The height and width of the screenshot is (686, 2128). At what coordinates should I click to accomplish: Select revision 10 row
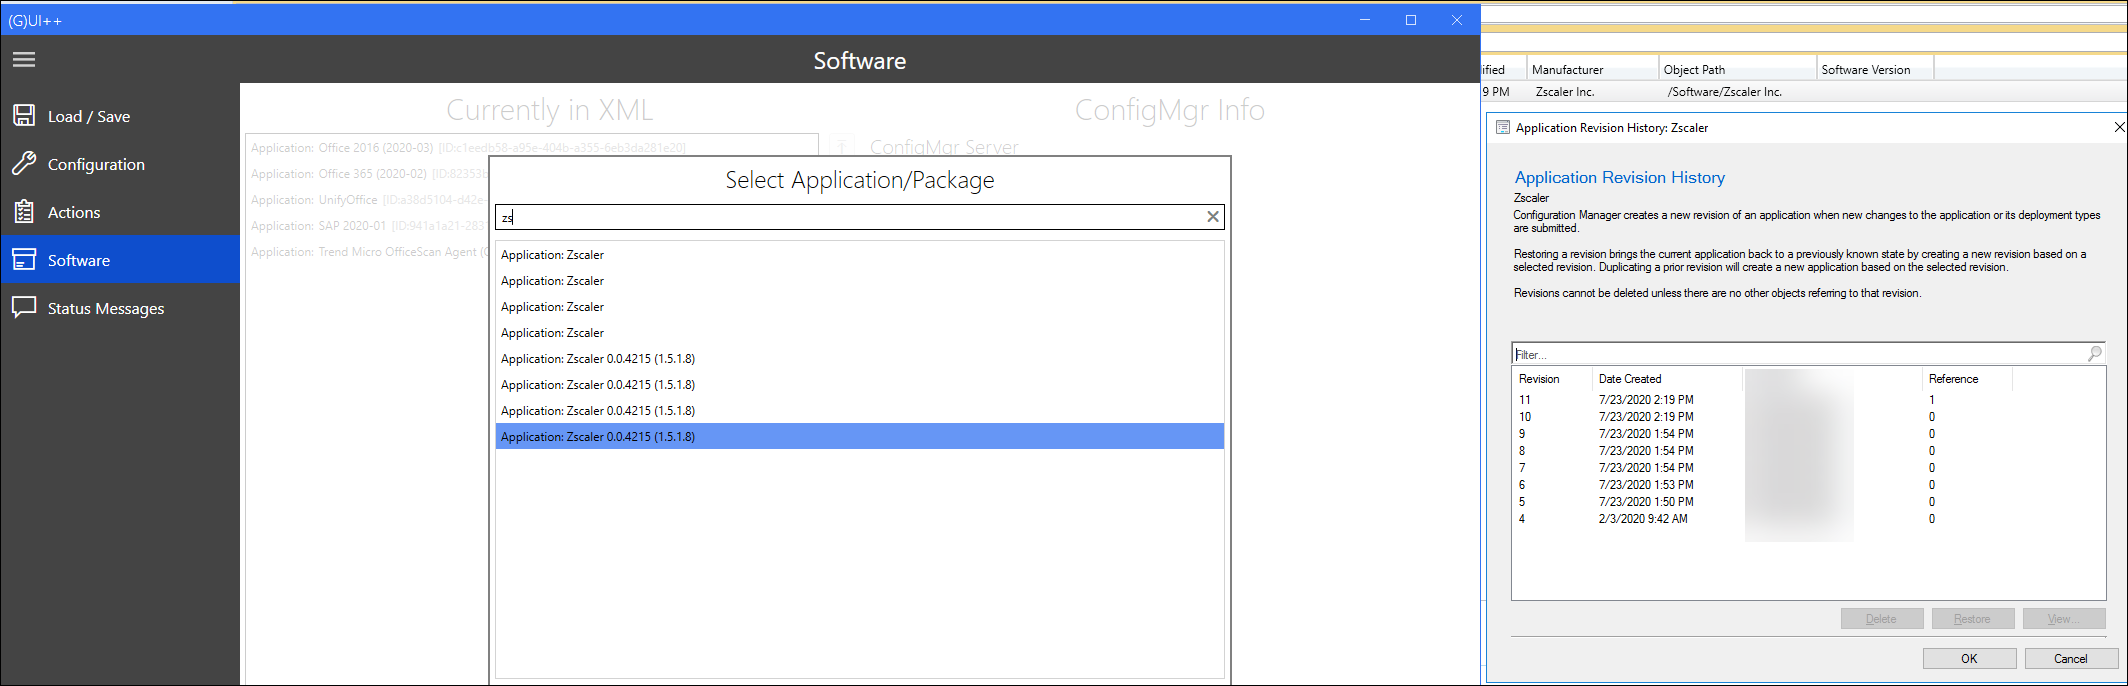click(x=1808, y=417)
